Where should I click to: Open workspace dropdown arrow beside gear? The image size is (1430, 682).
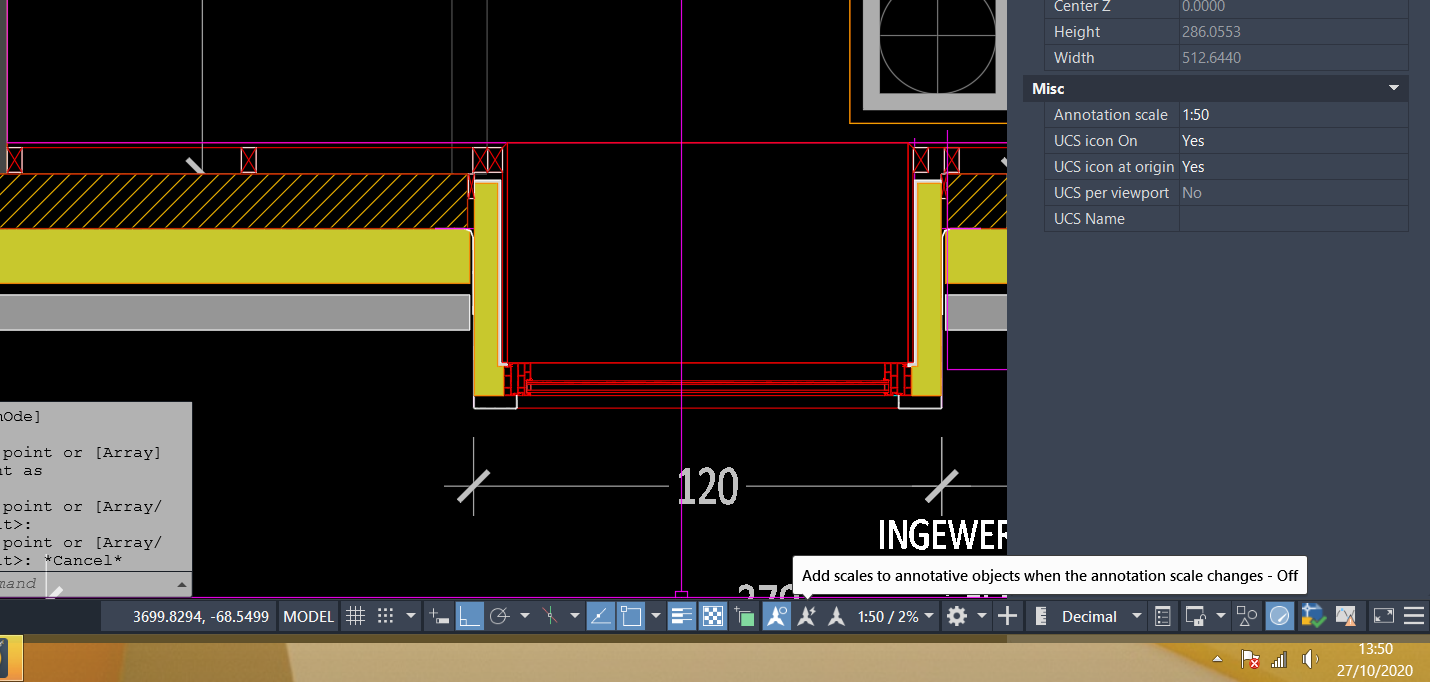tap(982, 616)
